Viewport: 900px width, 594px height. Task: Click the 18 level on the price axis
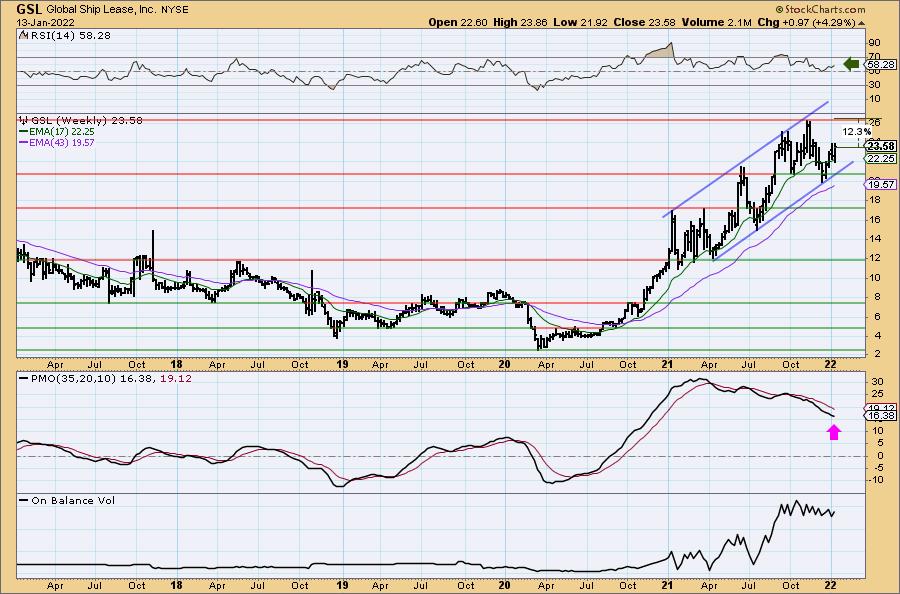pos(875,200)
